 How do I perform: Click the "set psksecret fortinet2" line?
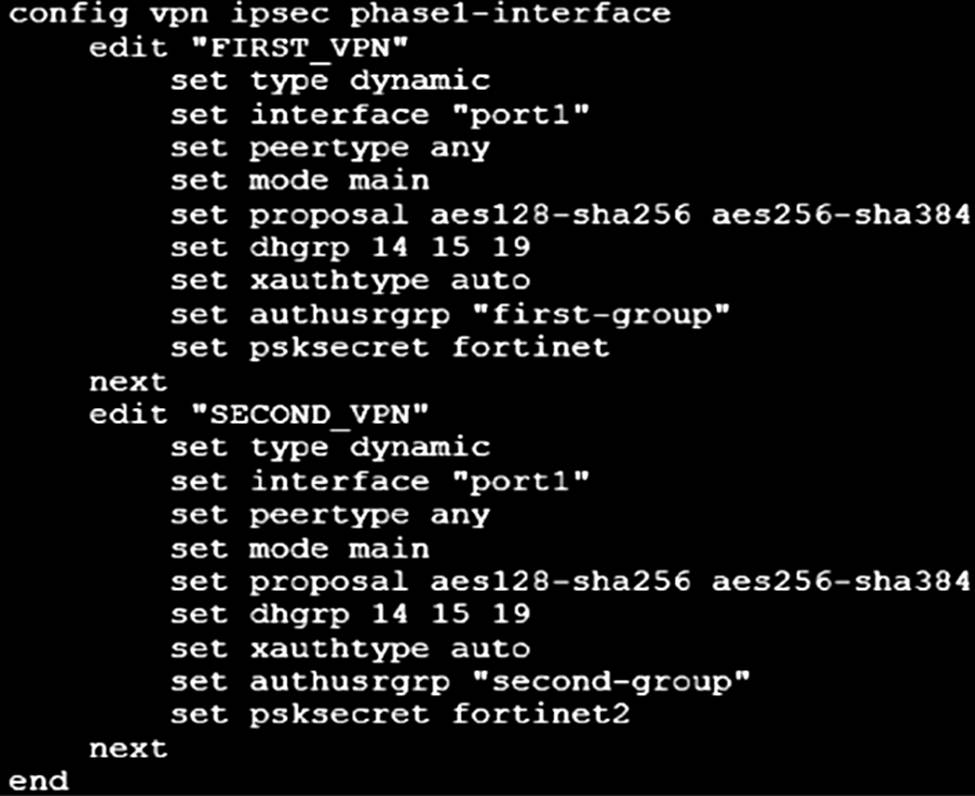coord(400,715)
